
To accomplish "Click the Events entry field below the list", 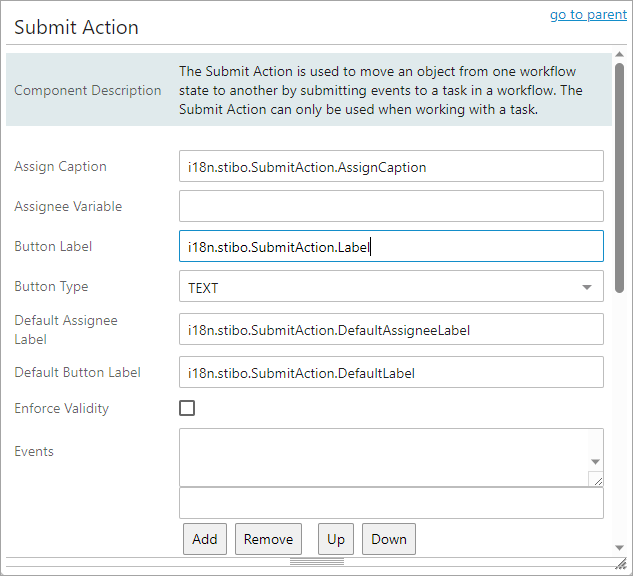I will [x=391, y=503].
